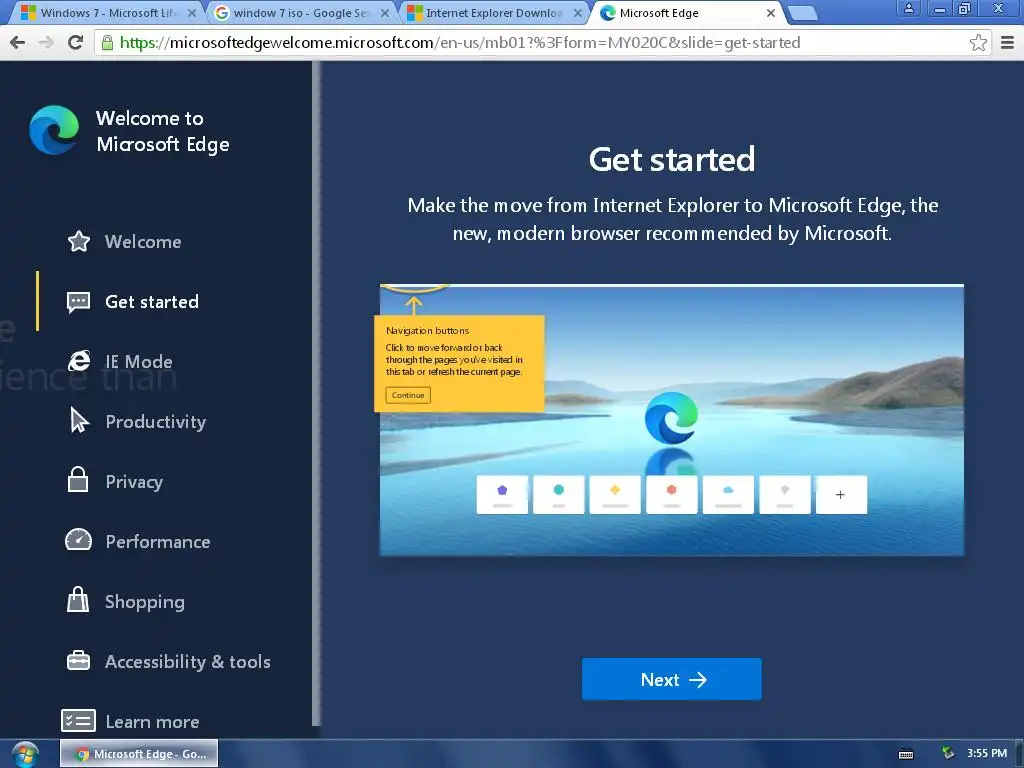The image size is (1024, 768).
Task: Click the red hexagon tile in preview
Action: 671,495
